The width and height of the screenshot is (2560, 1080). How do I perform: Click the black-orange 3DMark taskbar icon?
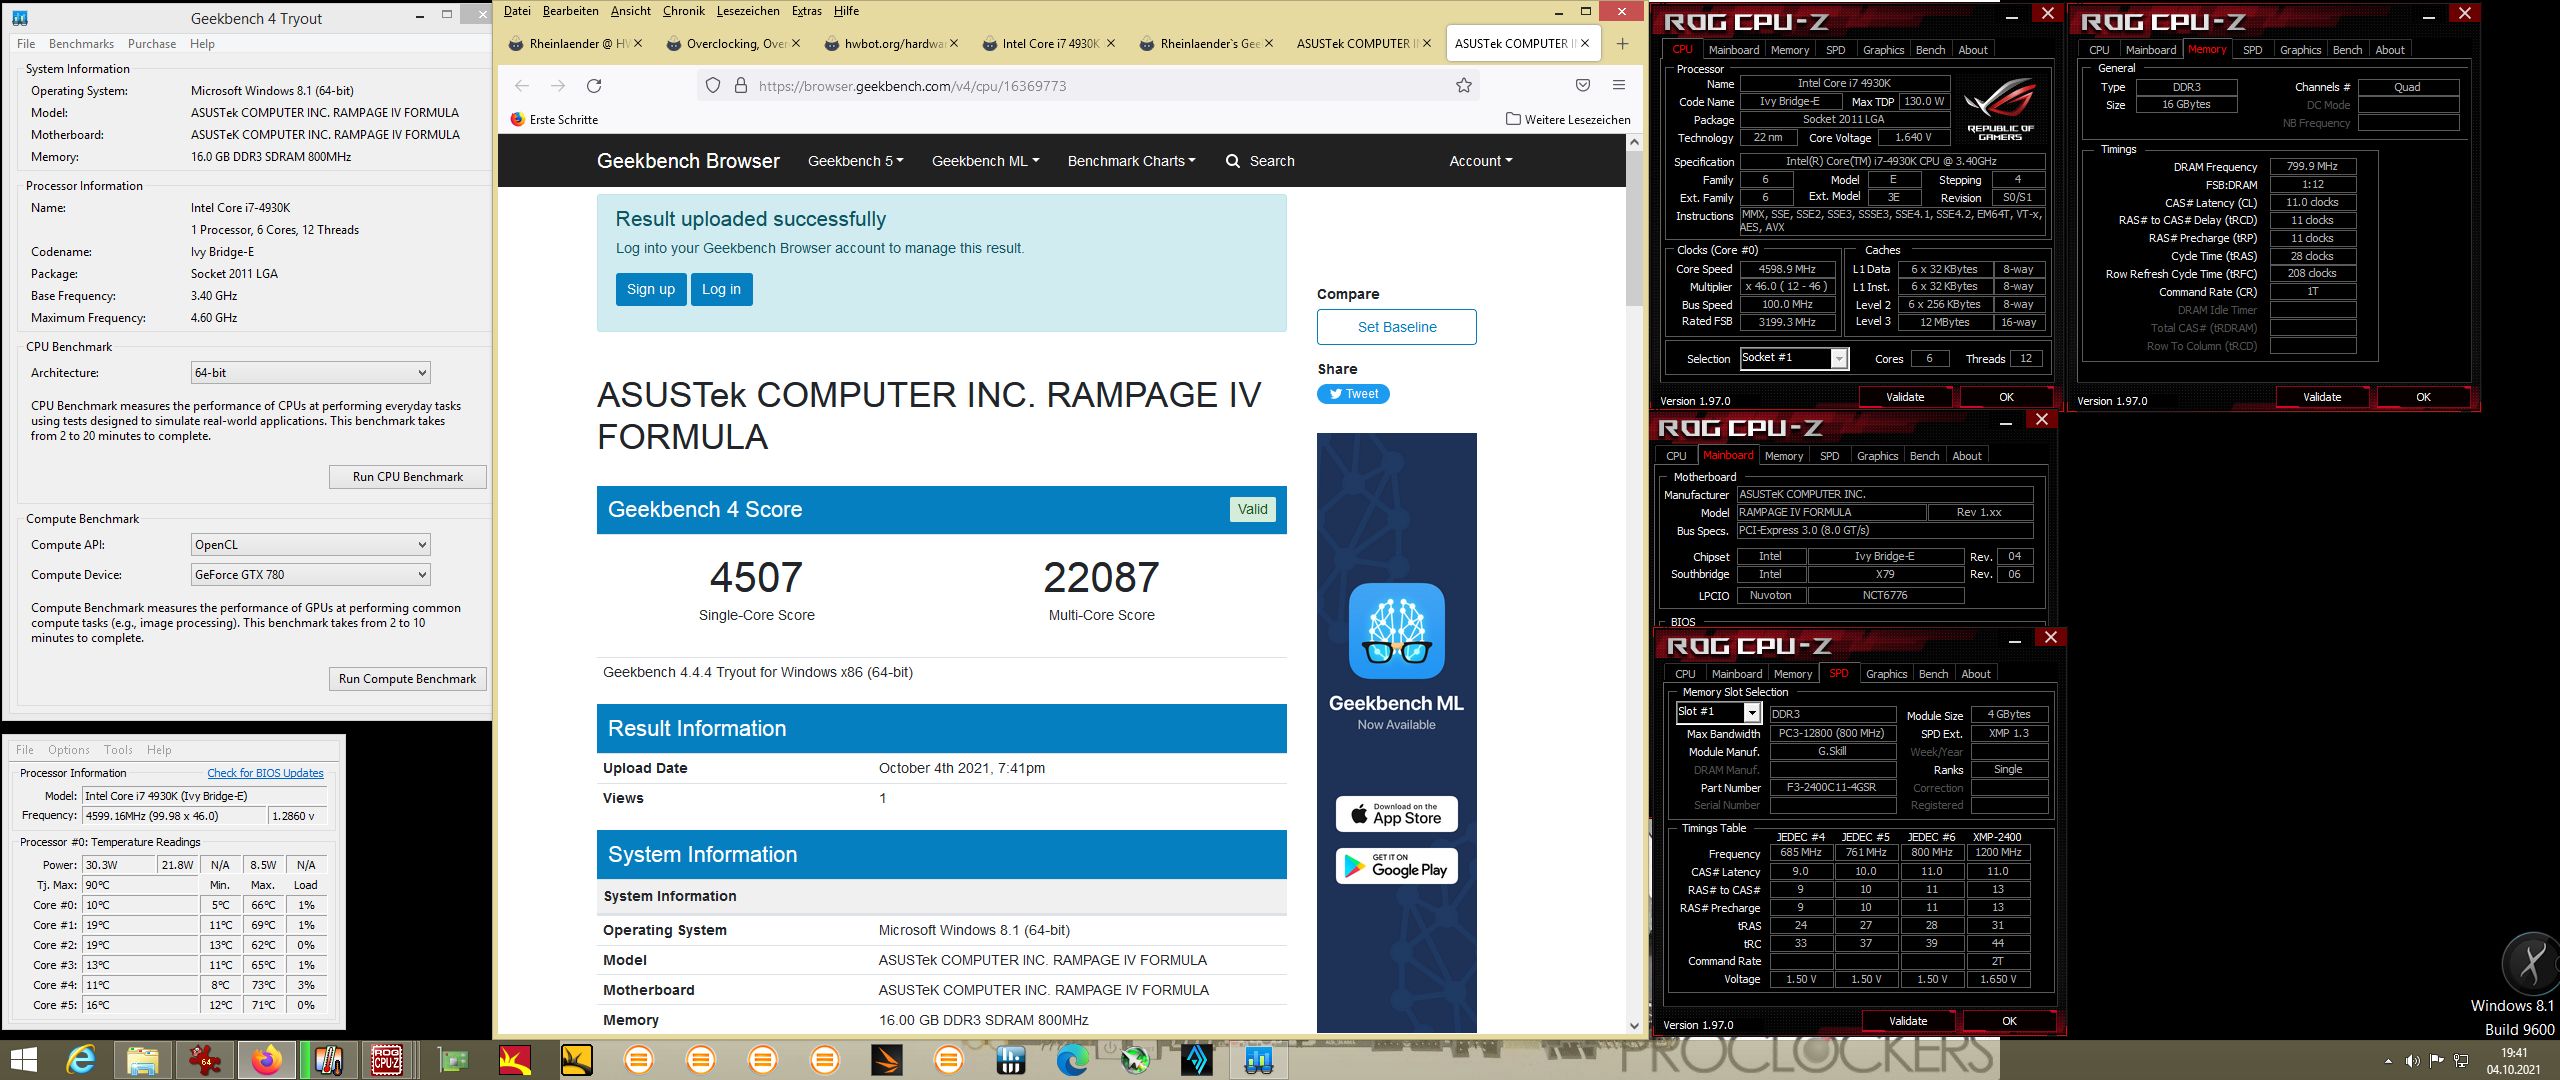(x=886, y=1060)
